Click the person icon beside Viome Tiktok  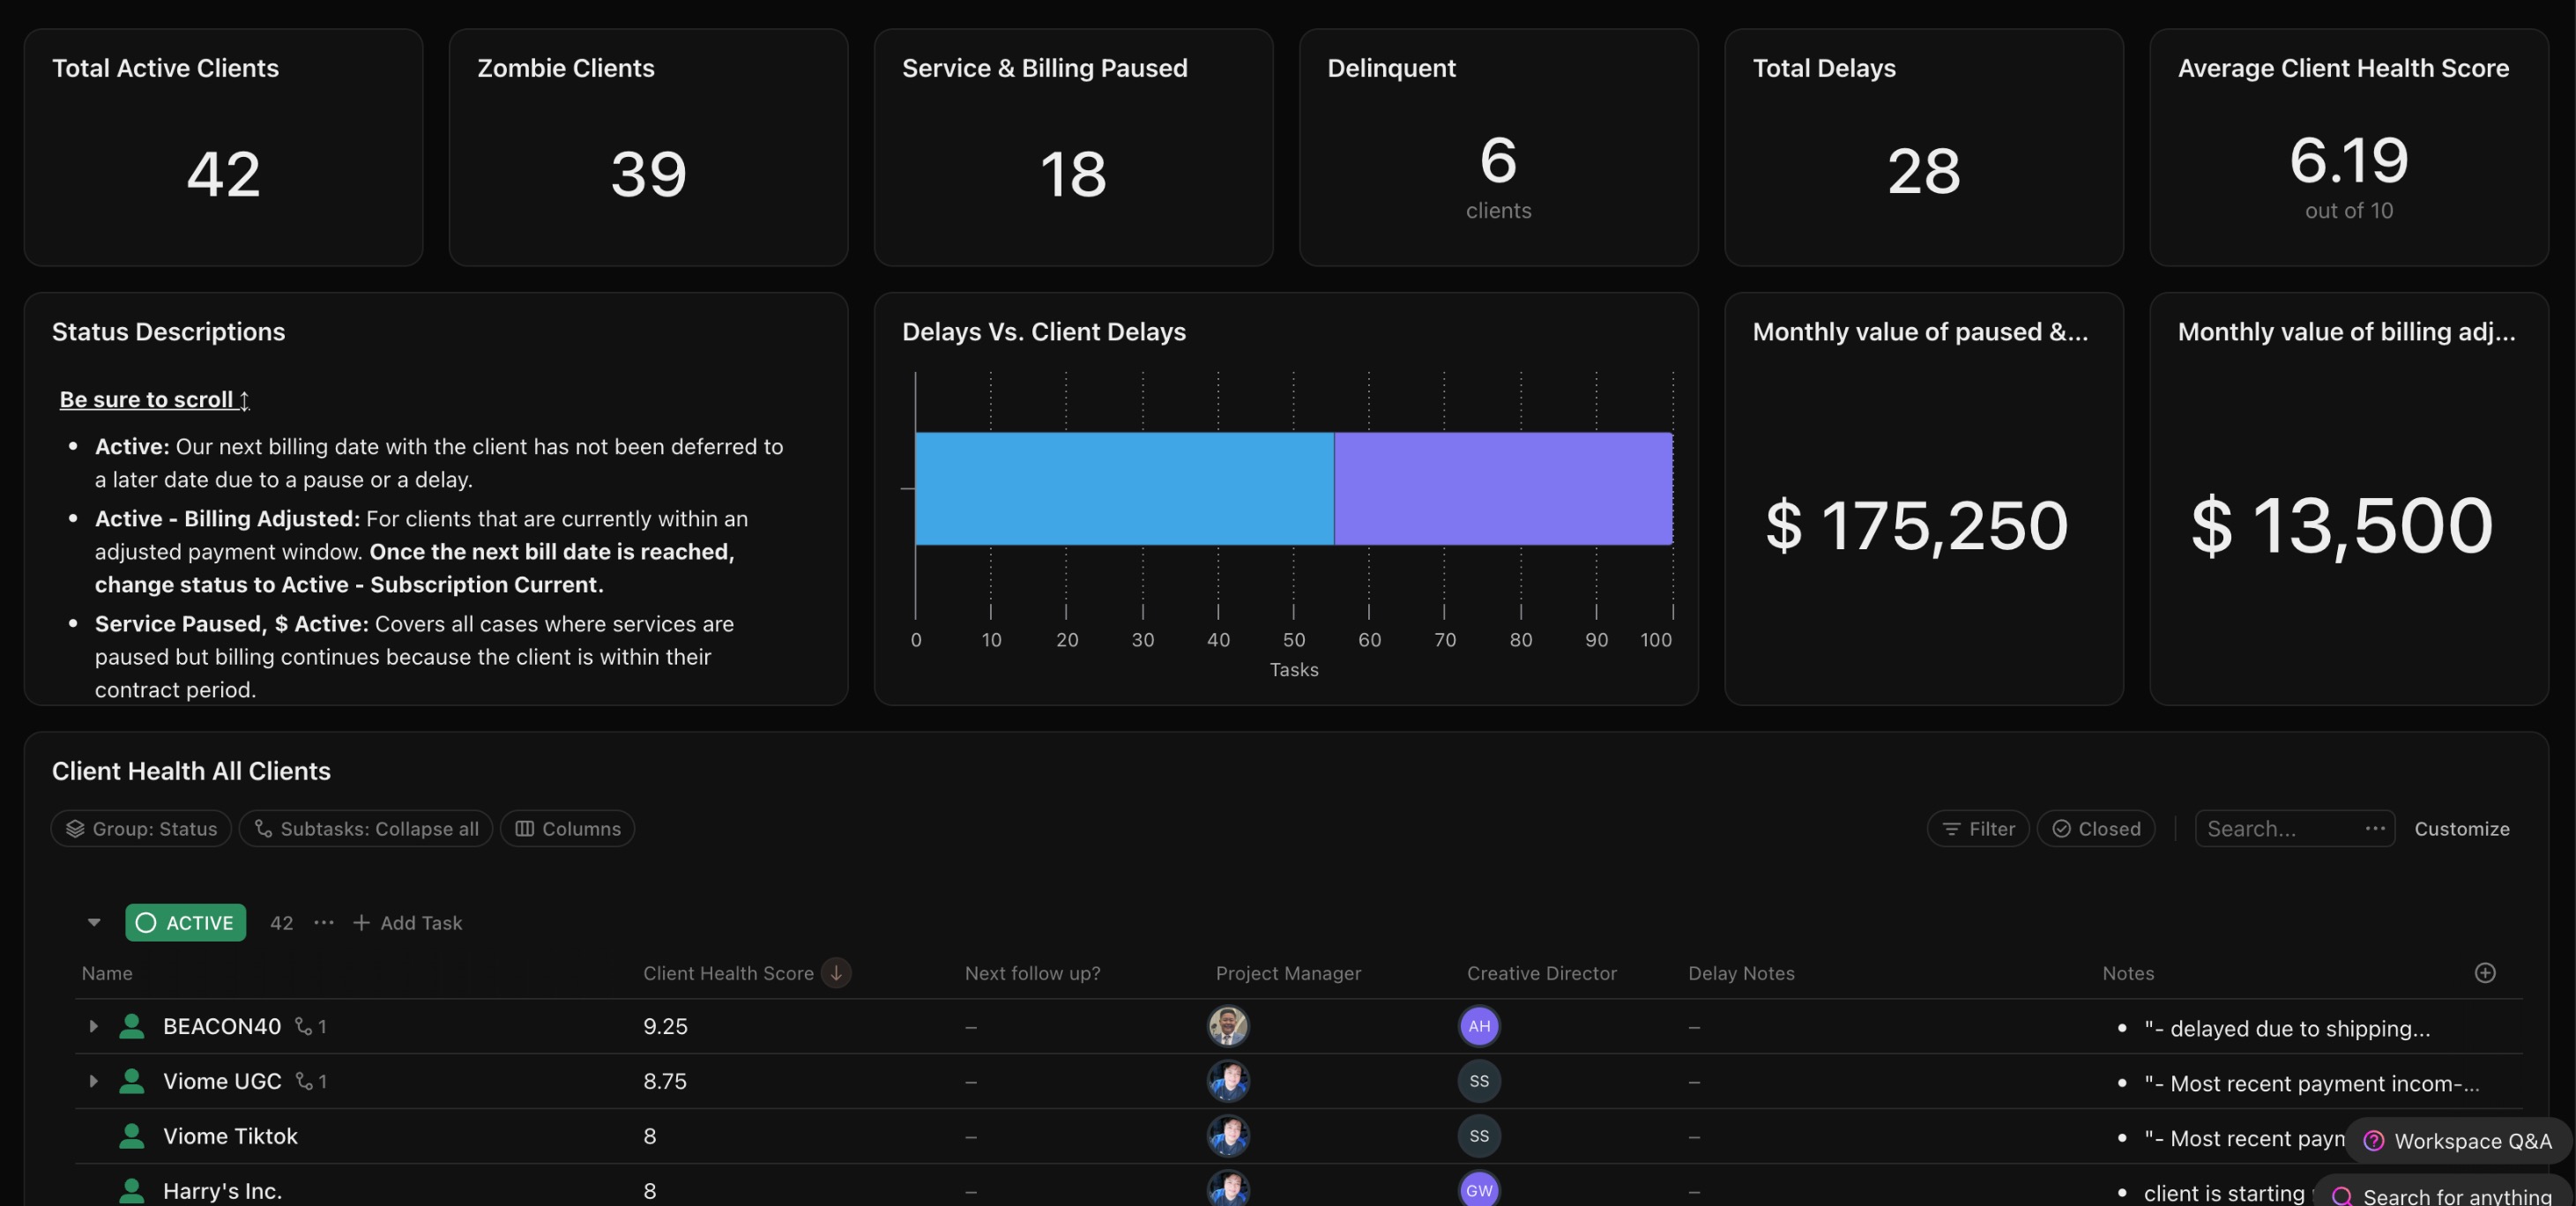point(131,1136)
